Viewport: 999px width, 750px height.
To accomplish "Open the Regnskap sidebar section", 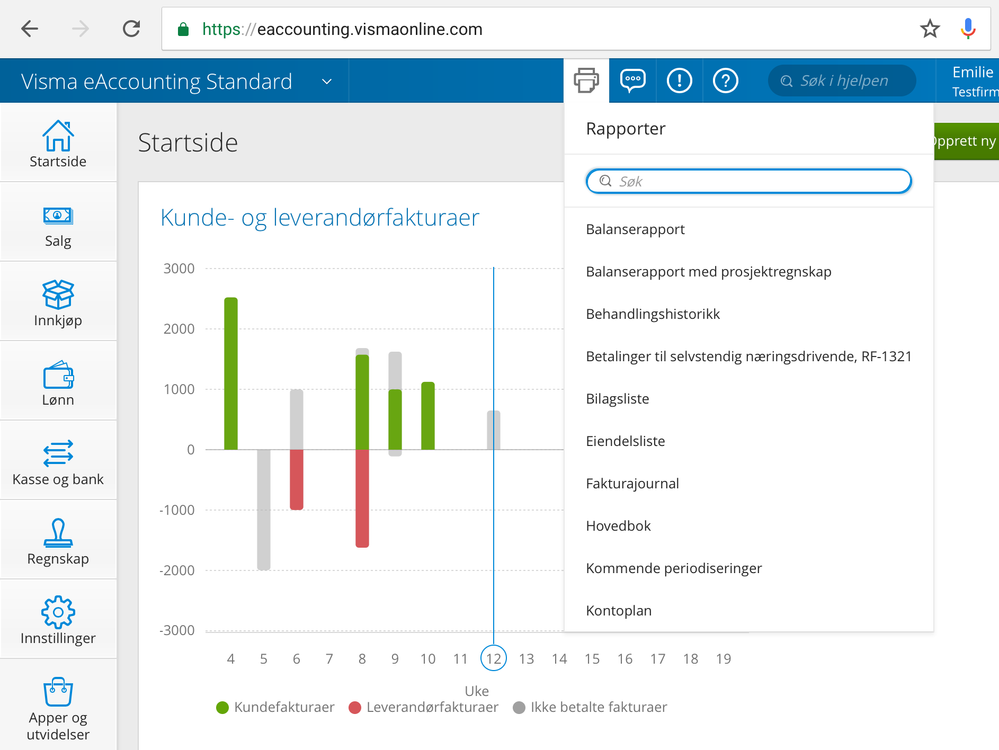I will tap(58, 540).
